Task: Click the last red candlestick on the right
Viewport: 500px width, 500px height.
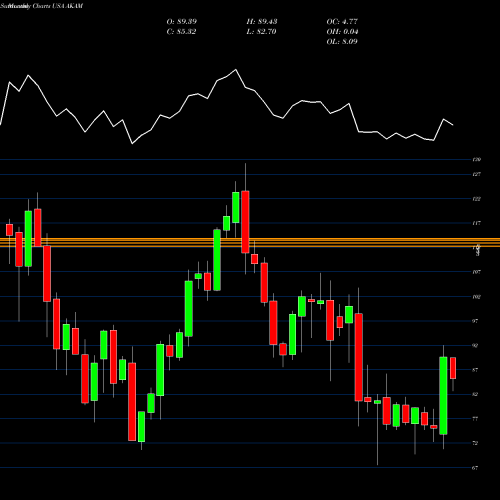Action: (453, 368)
